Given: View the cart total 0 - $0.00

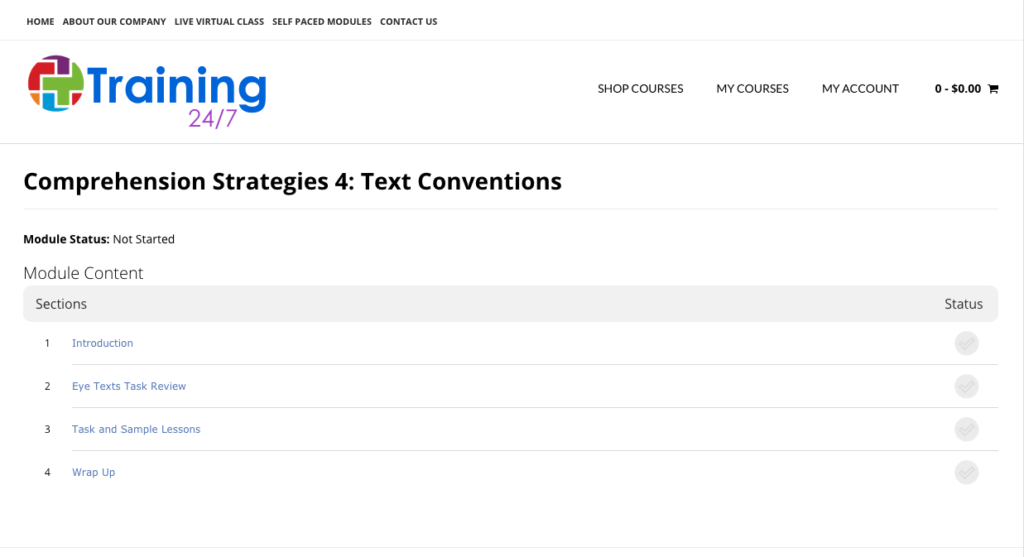Looking at the screenshot, I should coord(958,89).
